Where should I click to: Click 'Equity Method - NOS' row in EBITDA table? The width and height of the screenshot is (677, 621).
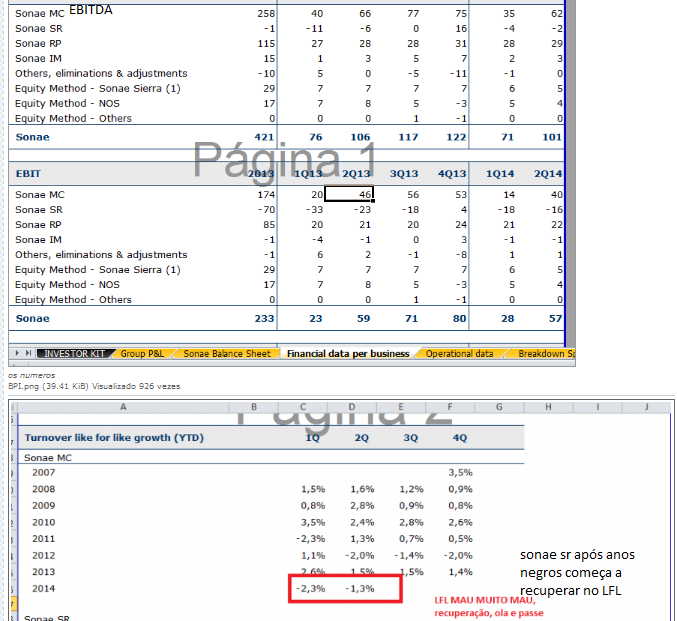[x=67, y=104]
